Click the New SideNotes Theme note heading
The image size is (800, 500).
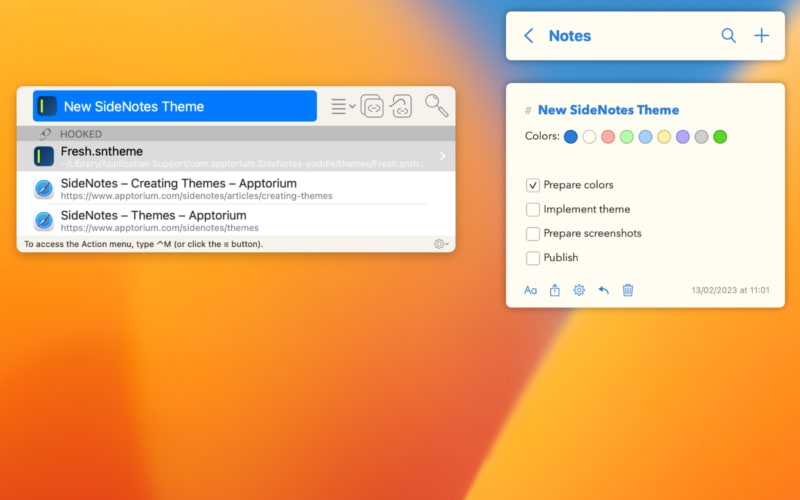[608, 110]
